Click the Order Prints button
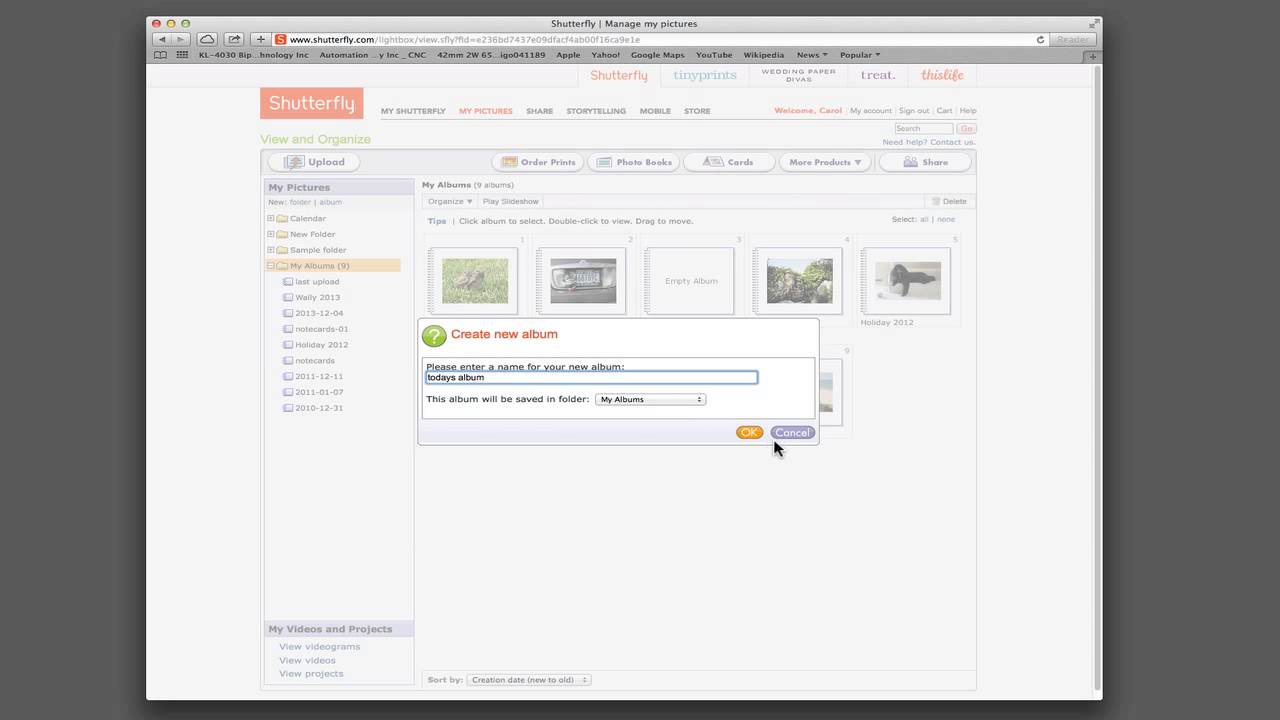This screenshot has width=1280, height=720. coord(539,162)
